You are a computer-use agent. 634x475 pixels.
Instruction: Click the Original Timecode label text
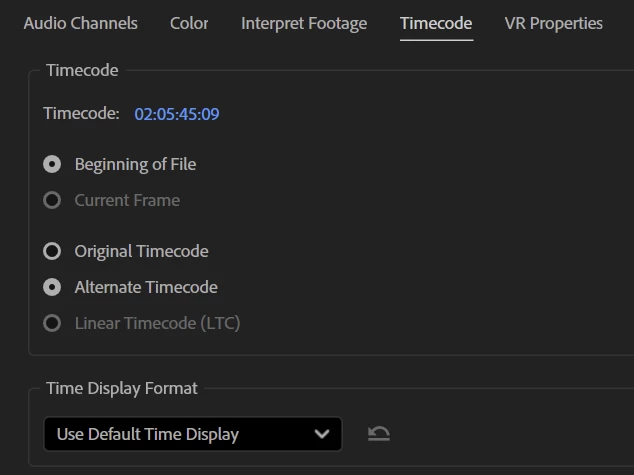(142, 251)
